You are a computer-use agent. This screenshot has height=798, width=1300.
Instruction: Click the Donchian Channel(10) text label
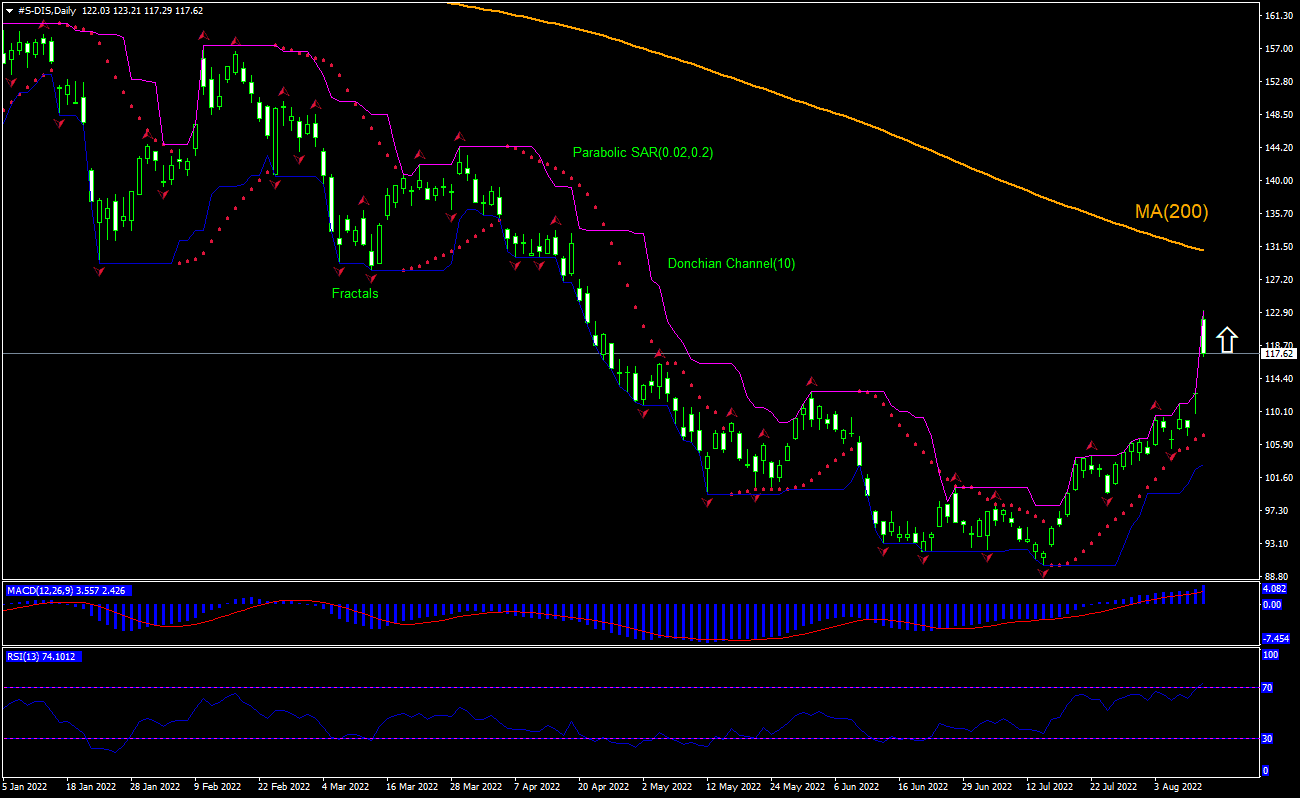pyautogui.click(x=731, y=263)
